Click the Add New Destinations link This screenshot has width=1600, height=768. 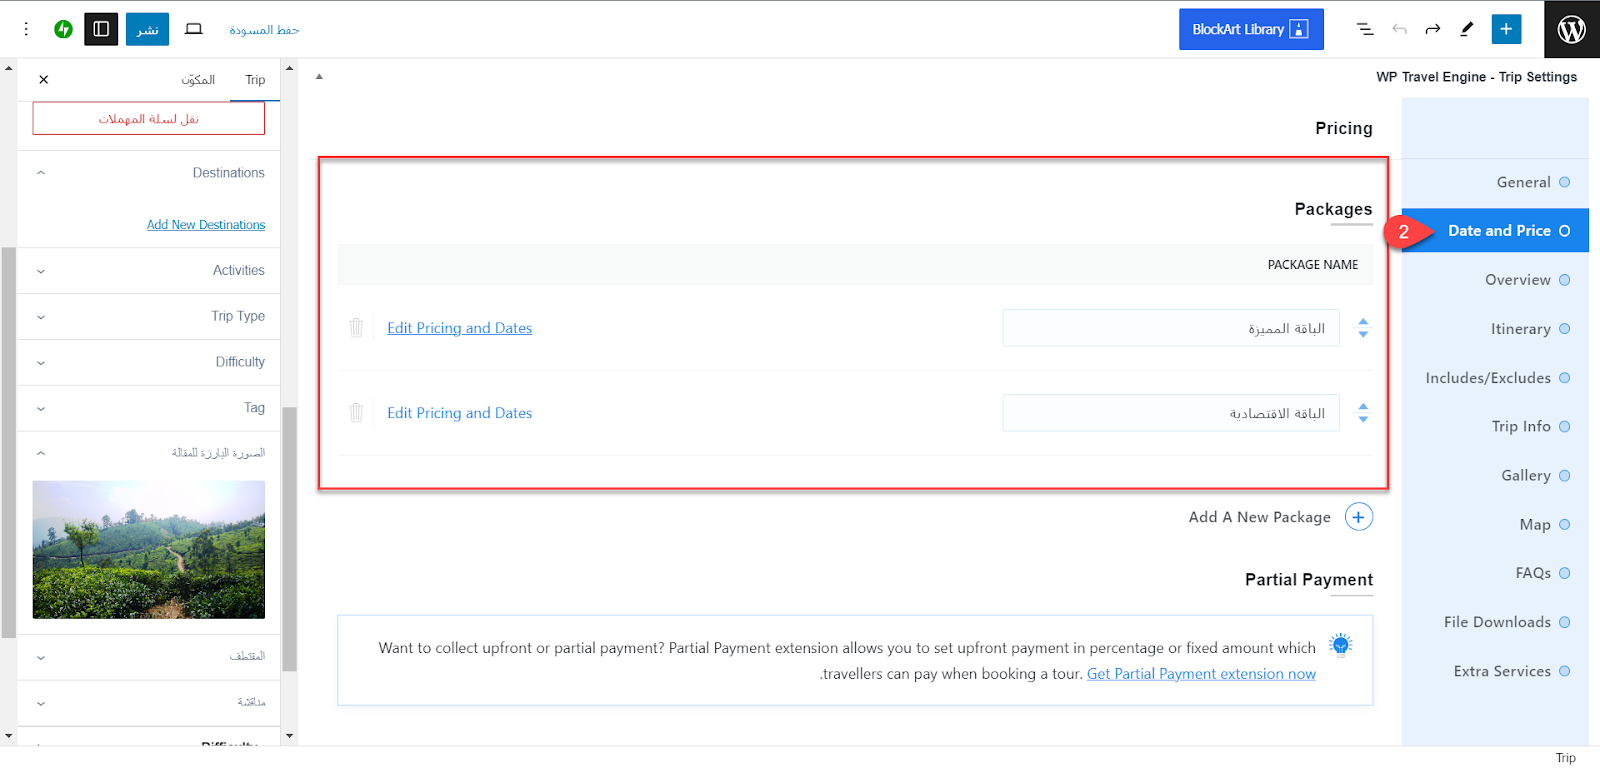(x=206, y=225)
